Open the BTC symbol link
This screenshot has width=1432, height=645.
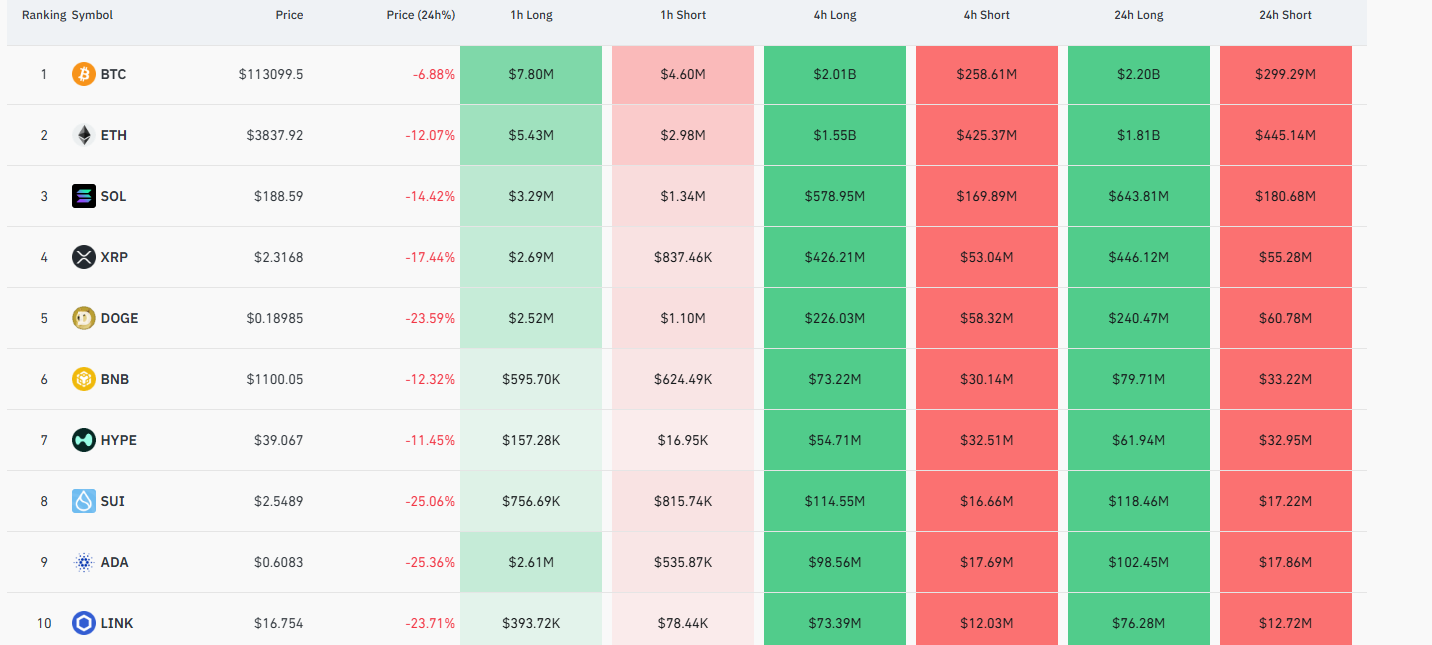tap(113, 74)
